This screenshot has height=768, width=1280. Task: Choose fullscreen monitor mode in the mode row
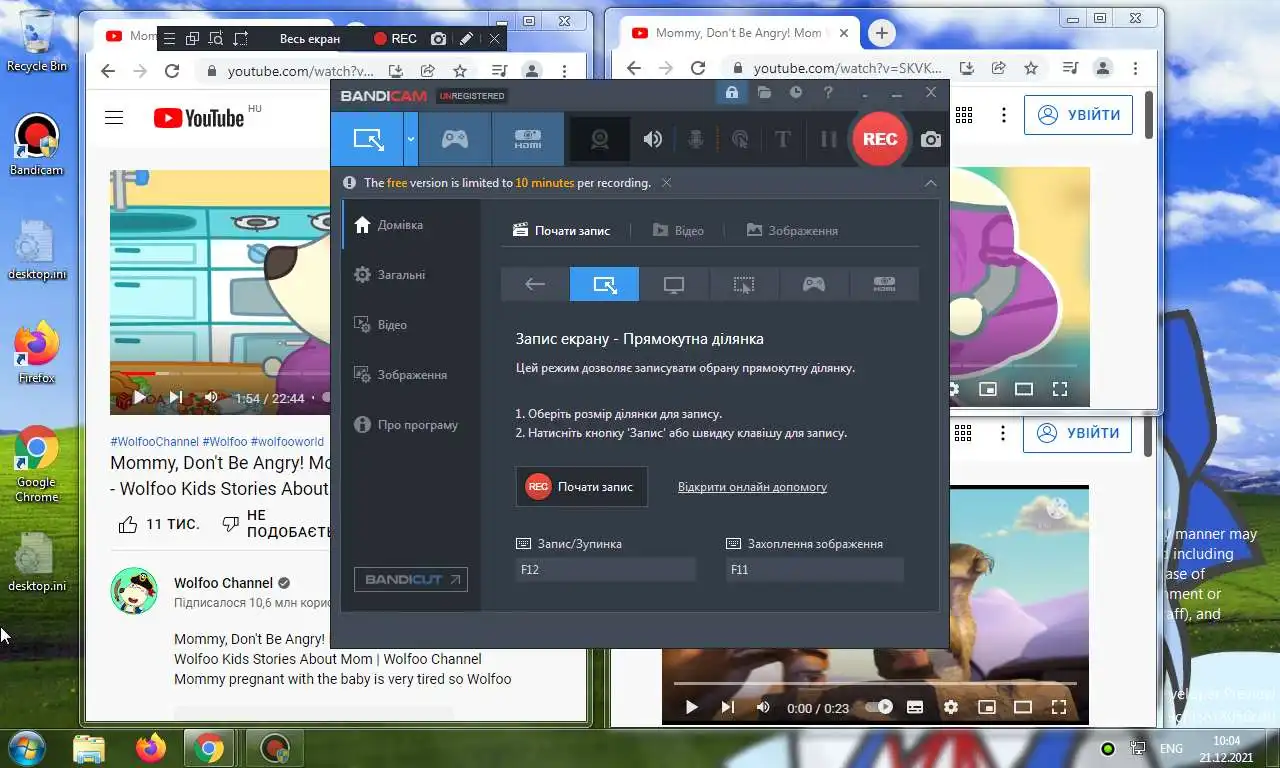674,284
